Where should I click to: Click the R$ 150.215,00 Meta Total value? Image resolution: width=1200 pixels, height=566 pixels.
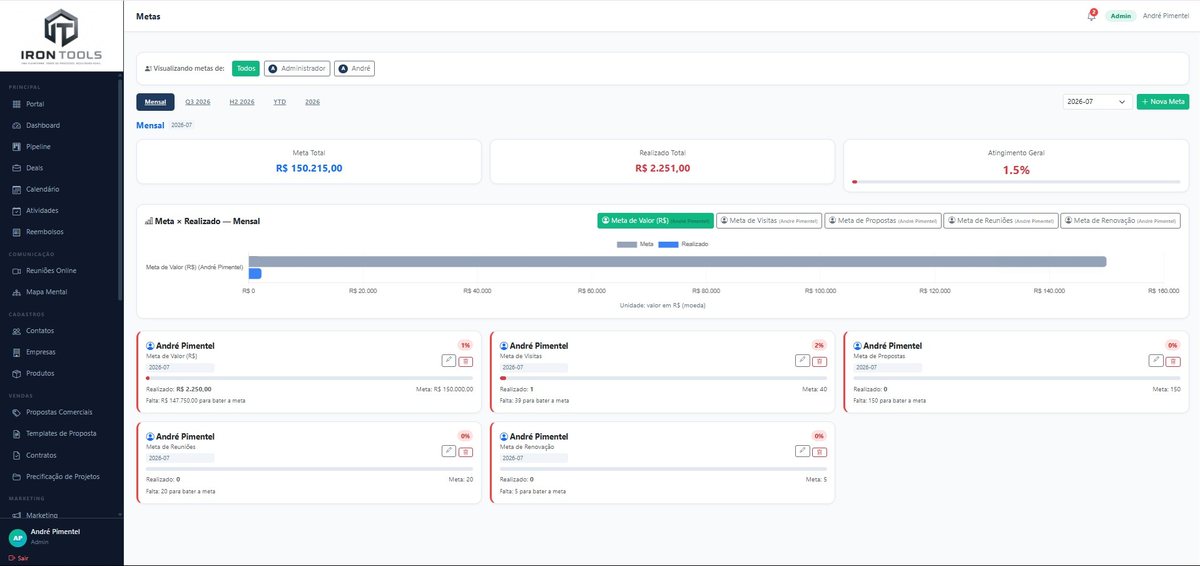tap(309, 168)
